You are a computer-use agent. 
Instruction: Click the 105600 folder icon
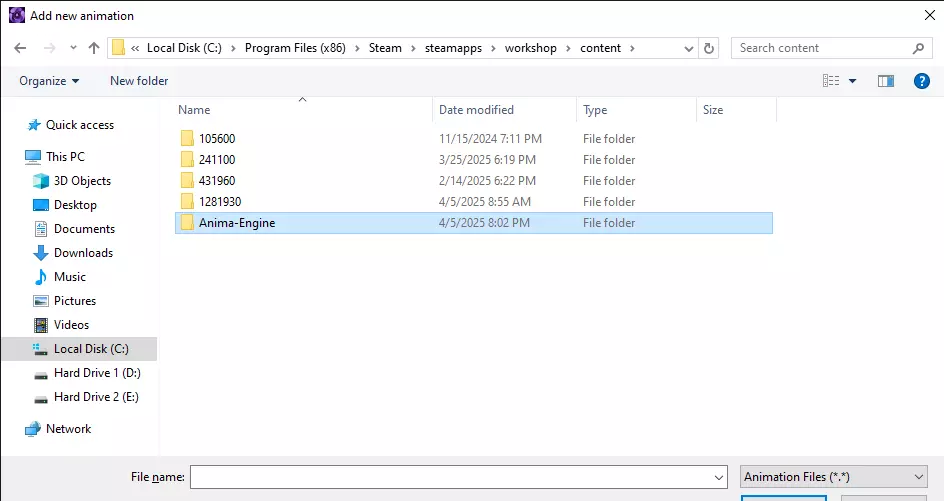[187, 138]
